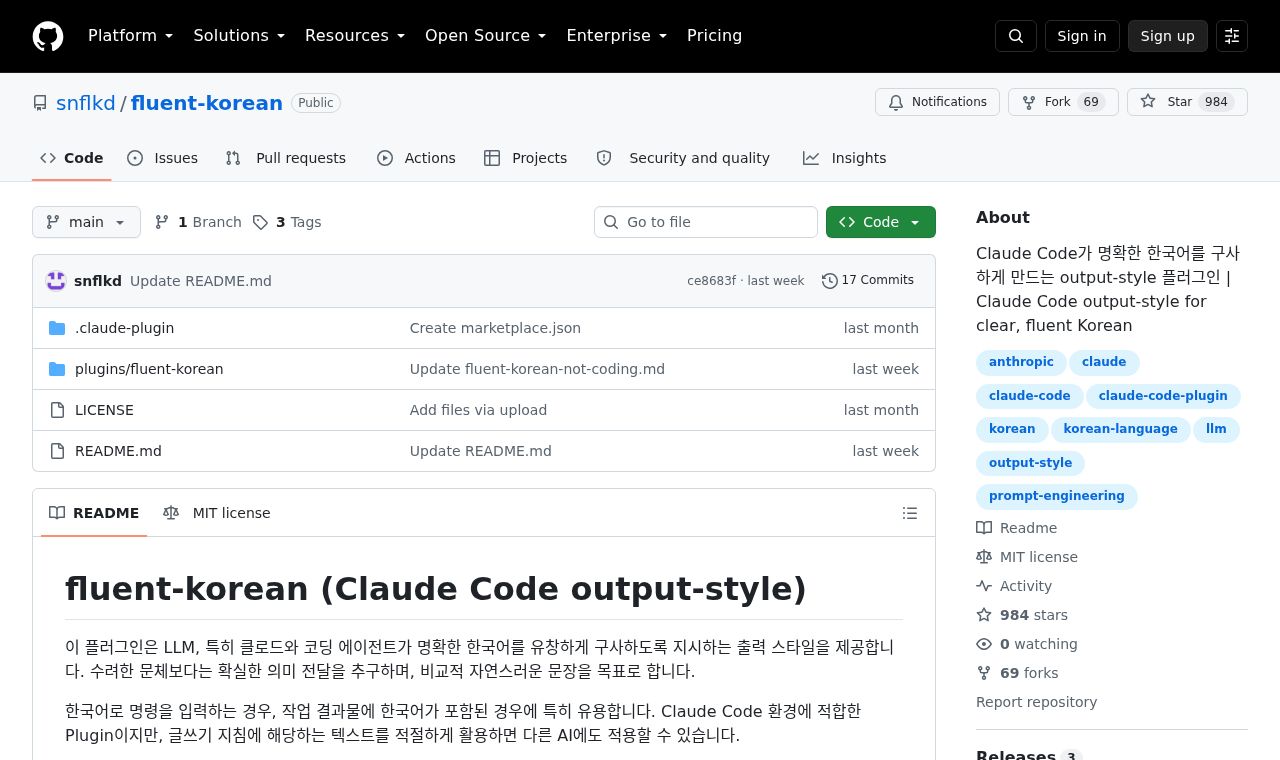Image resolution: width=1280 pixels, height=760 pixels.
Task: Click the Go to file search field
Action: click(706, 222)
